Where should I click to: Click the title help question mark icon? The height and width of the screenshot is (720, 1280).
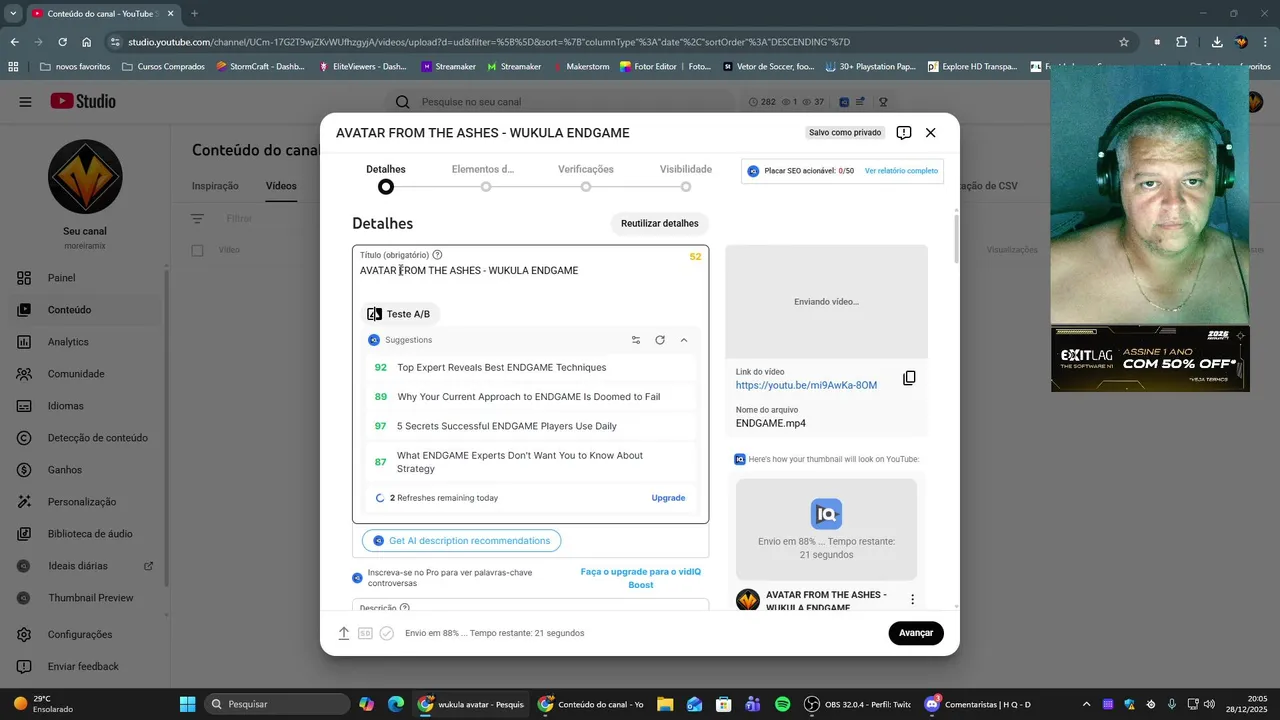point(437,255)
